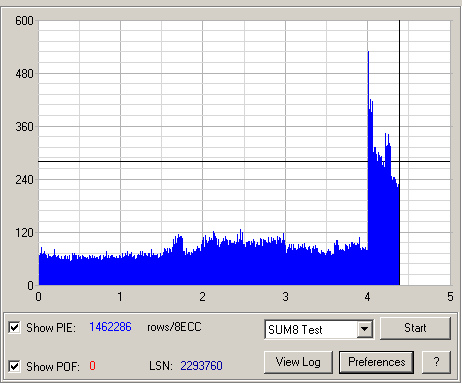Click the x-axis label 4

pos(367,297)
